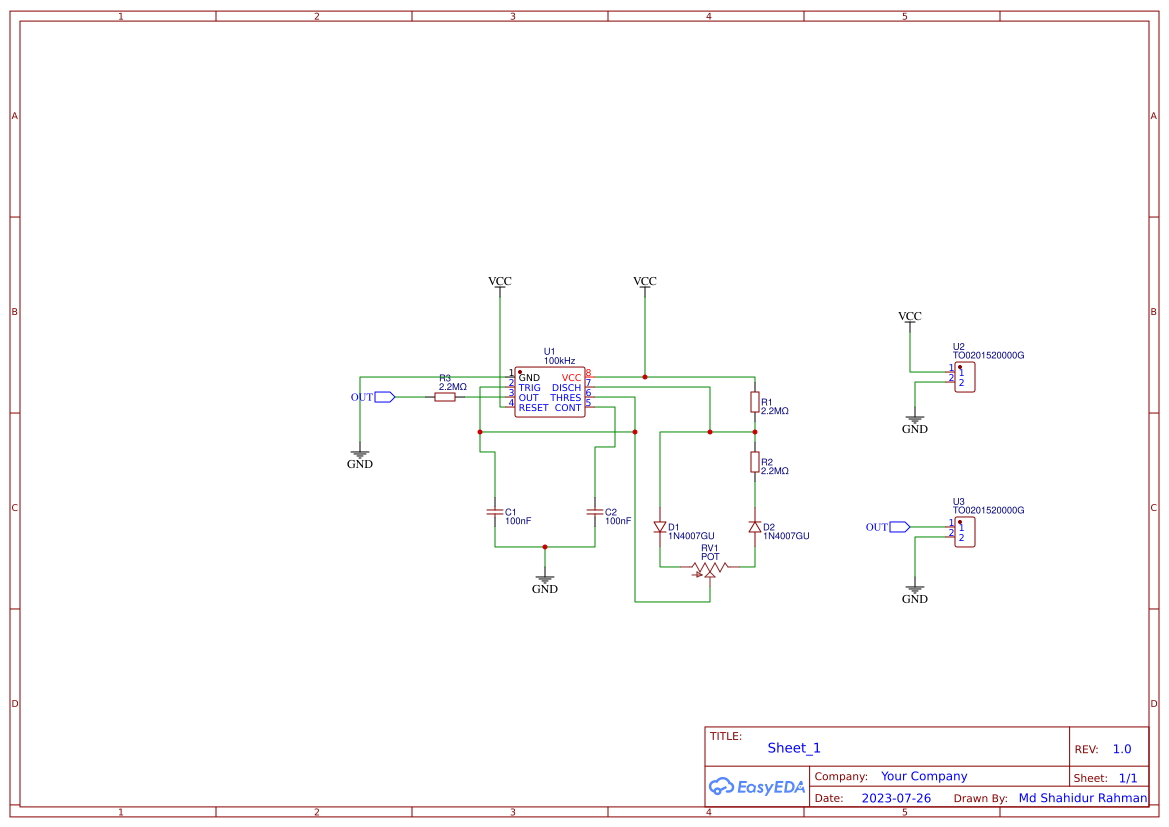Click the date 2023-07-26 in title block
1169x827 pixels.
click(x=898, y=798)
